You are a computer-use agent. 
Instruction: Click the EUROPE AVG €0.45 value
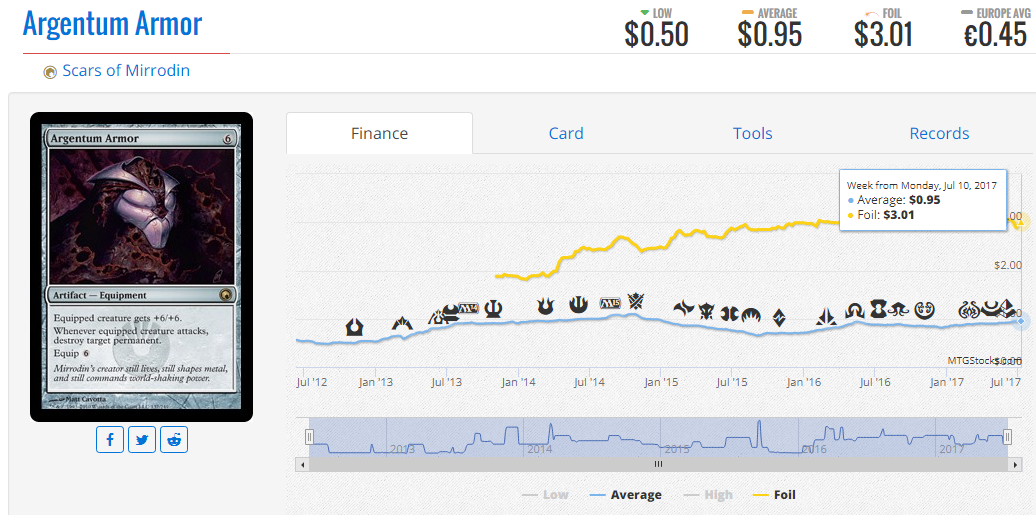[996, 35]
